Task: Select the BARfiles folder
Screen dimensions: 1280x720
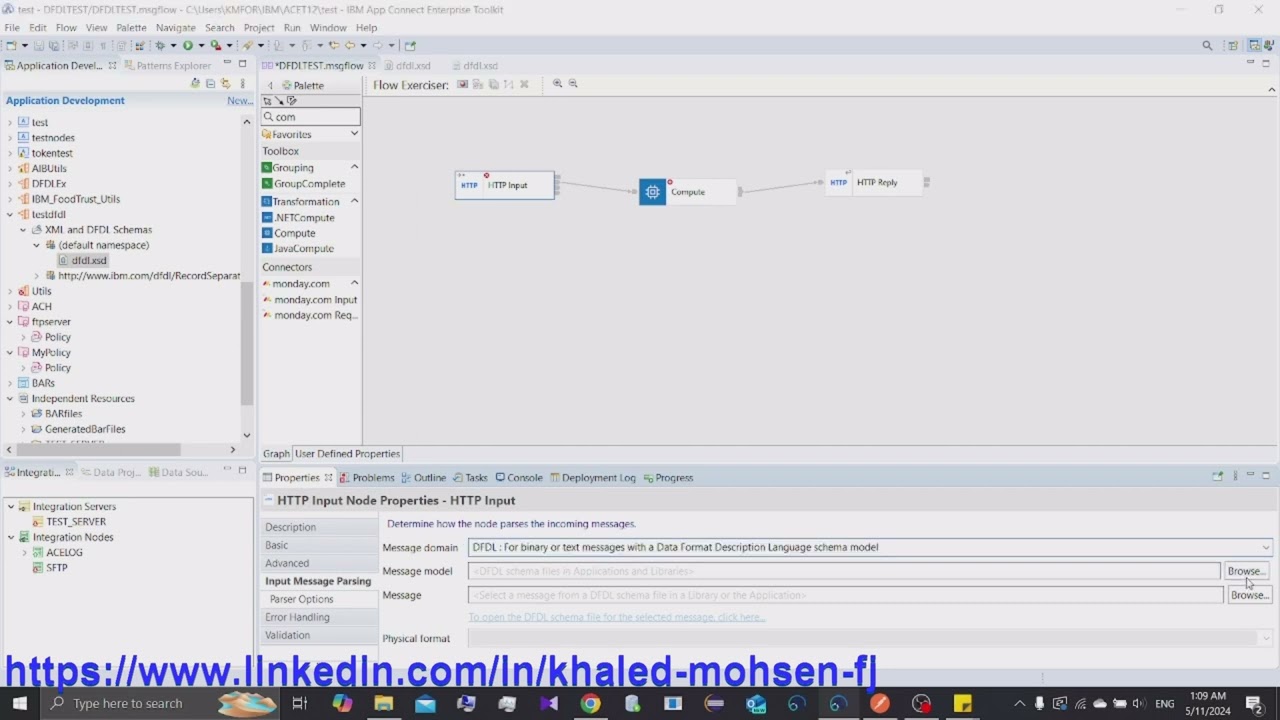Action: click(63, 414)
